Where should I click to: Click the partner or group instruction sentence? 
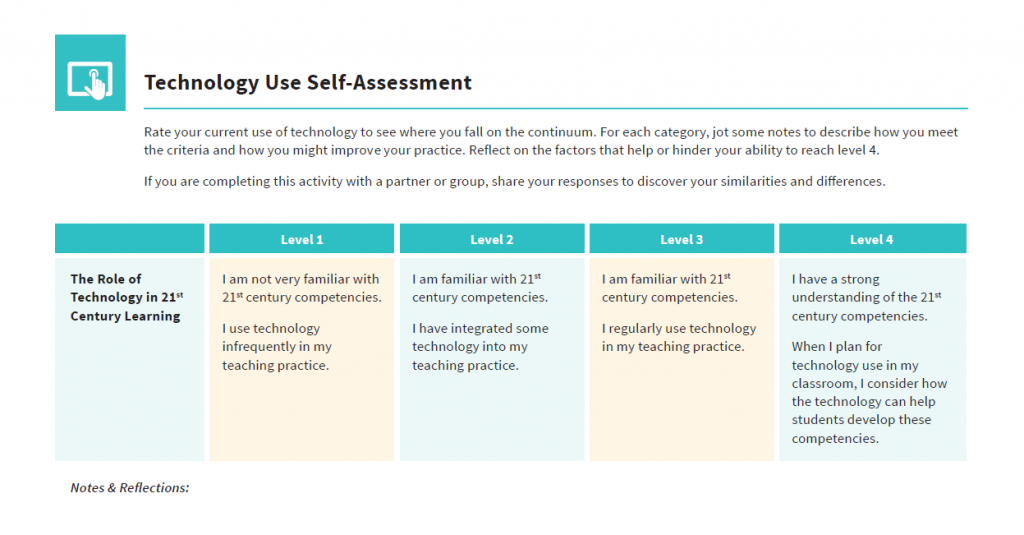[515, 182]
